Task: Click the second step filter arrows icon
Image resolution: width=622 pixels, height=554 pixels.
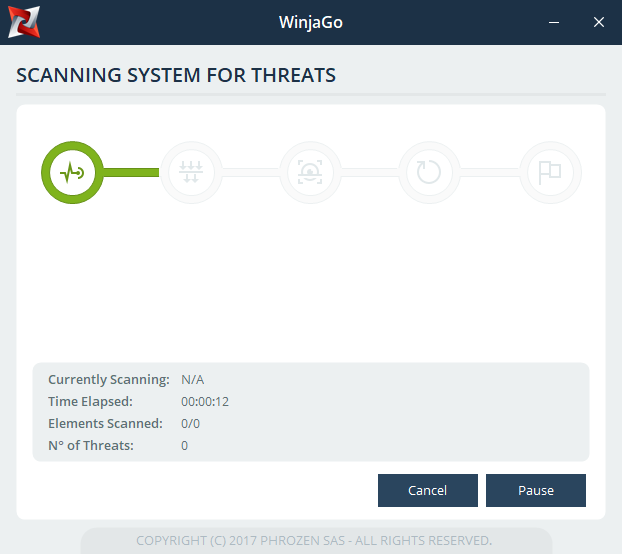Action: click(x=191, y=173)
